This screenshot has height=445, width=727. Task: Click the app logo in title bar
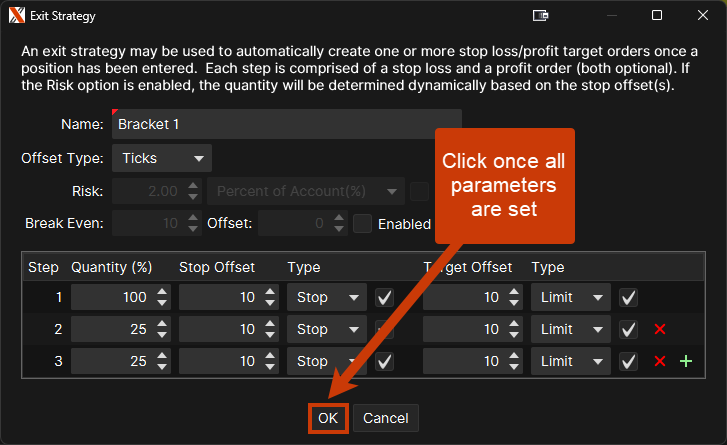pyautogui.click(x=16, y=15)
